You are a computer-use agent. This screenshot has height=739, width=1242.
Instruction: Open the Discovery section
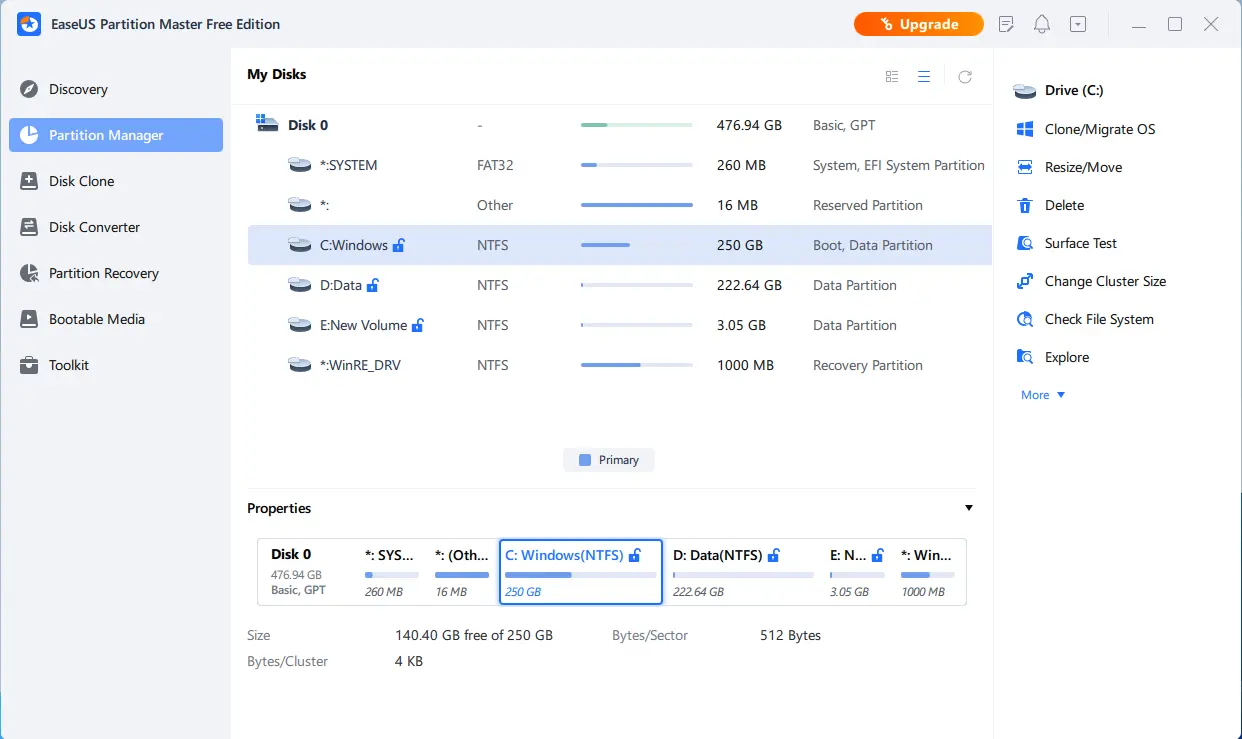(x=116, y=89)
